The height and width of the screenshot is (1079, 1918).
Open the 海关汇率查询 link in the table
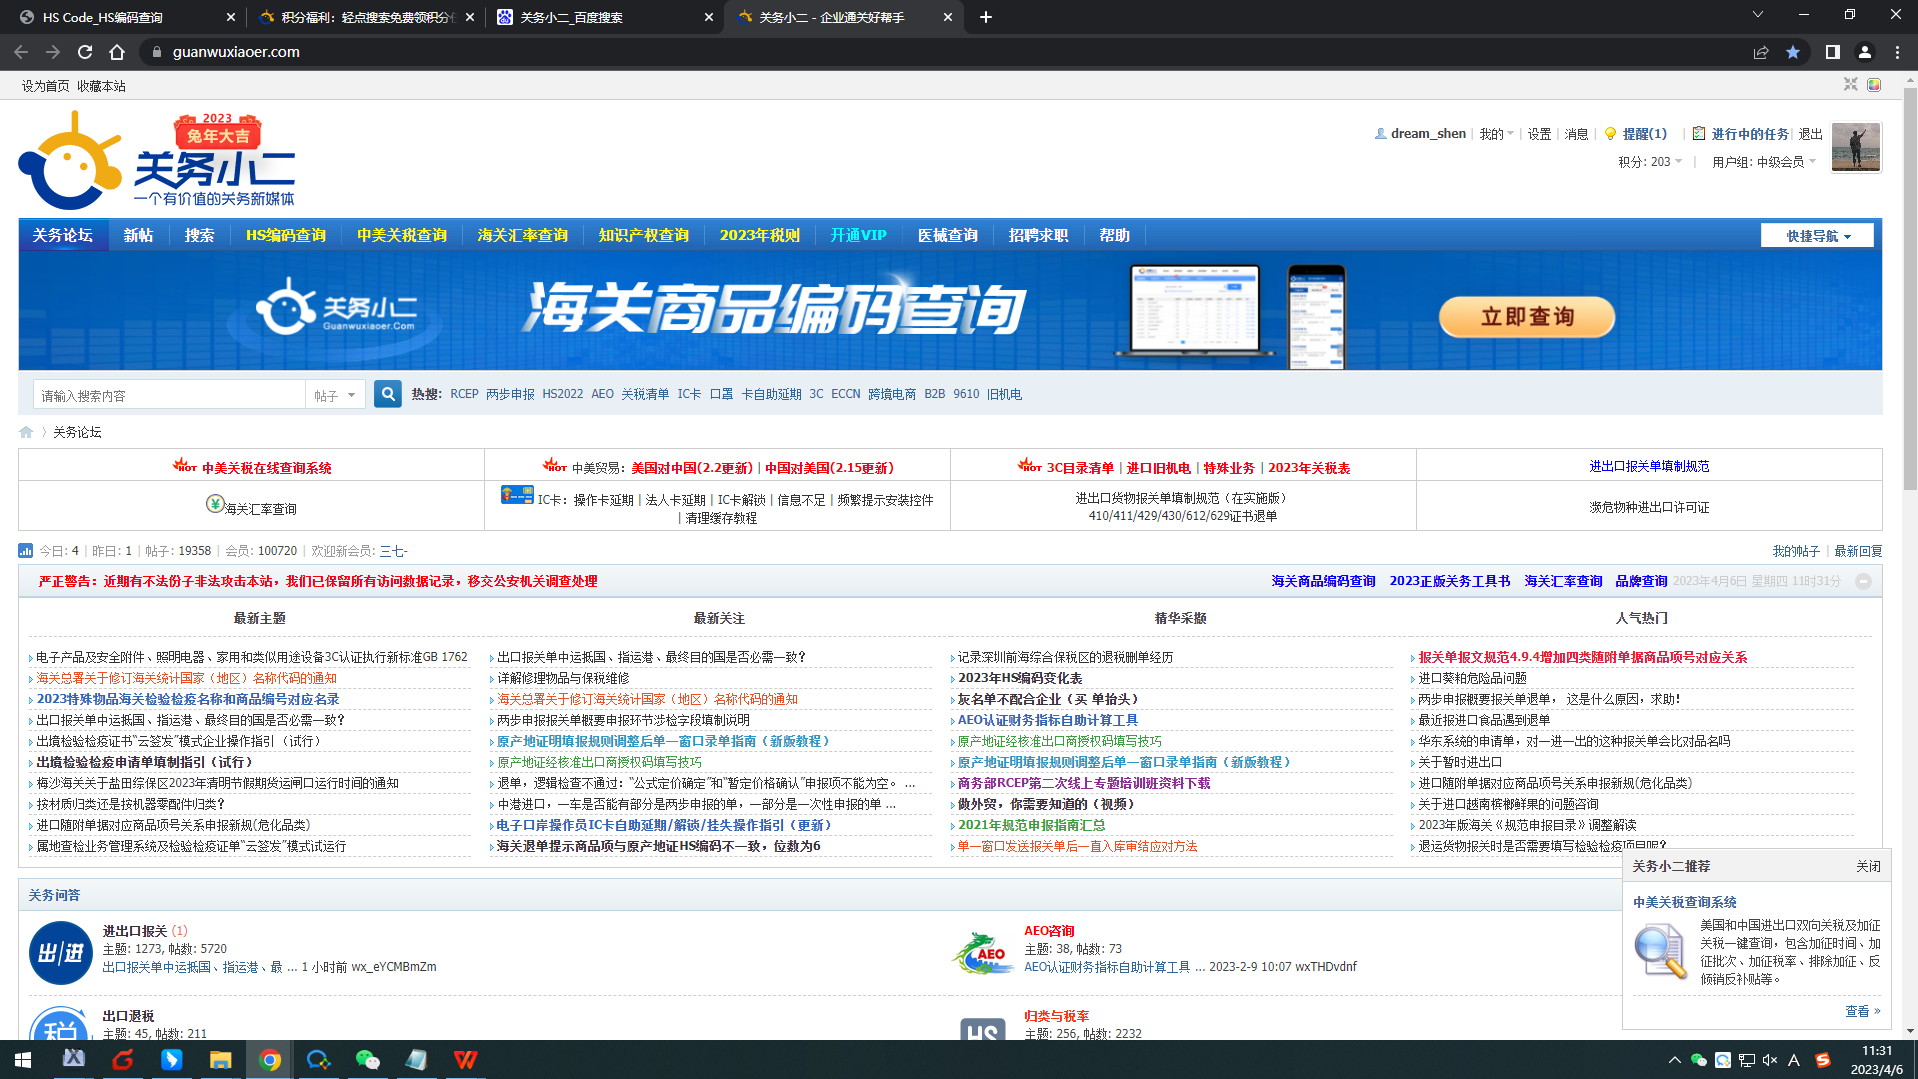tap(260, 509)
